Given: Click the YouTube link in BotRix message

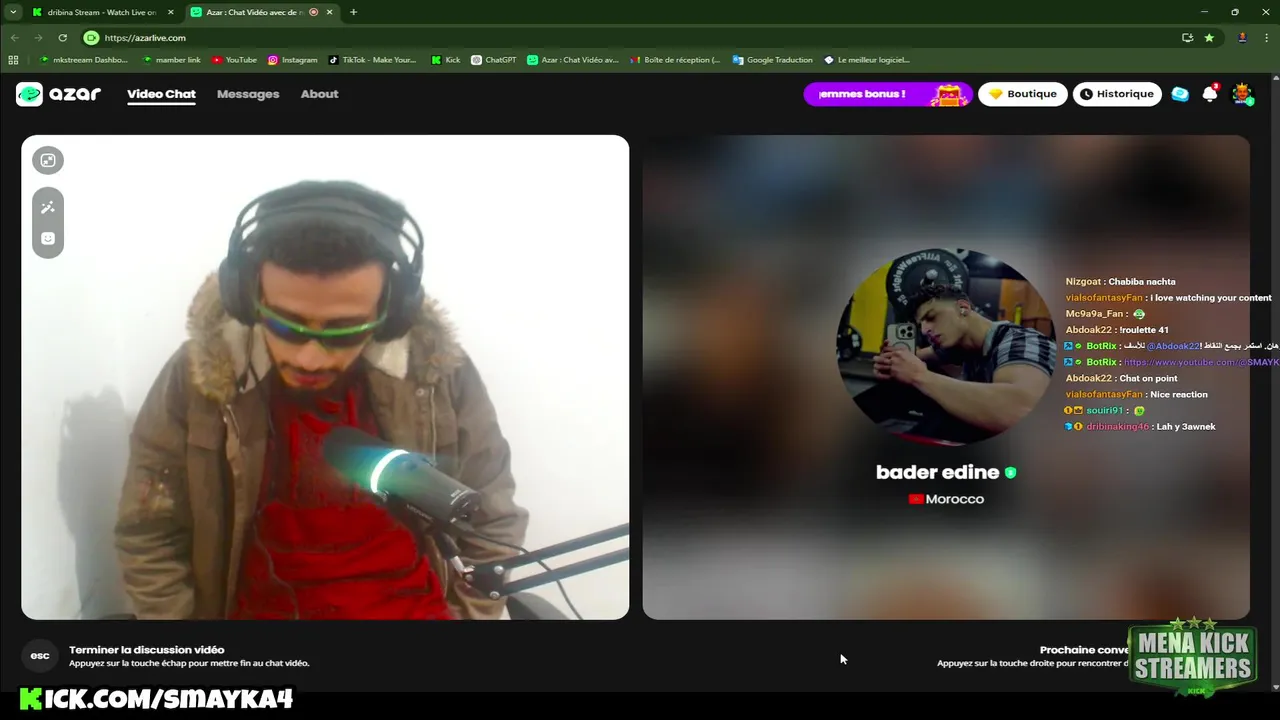Looking at the screenshot, I should point(1202,362).
